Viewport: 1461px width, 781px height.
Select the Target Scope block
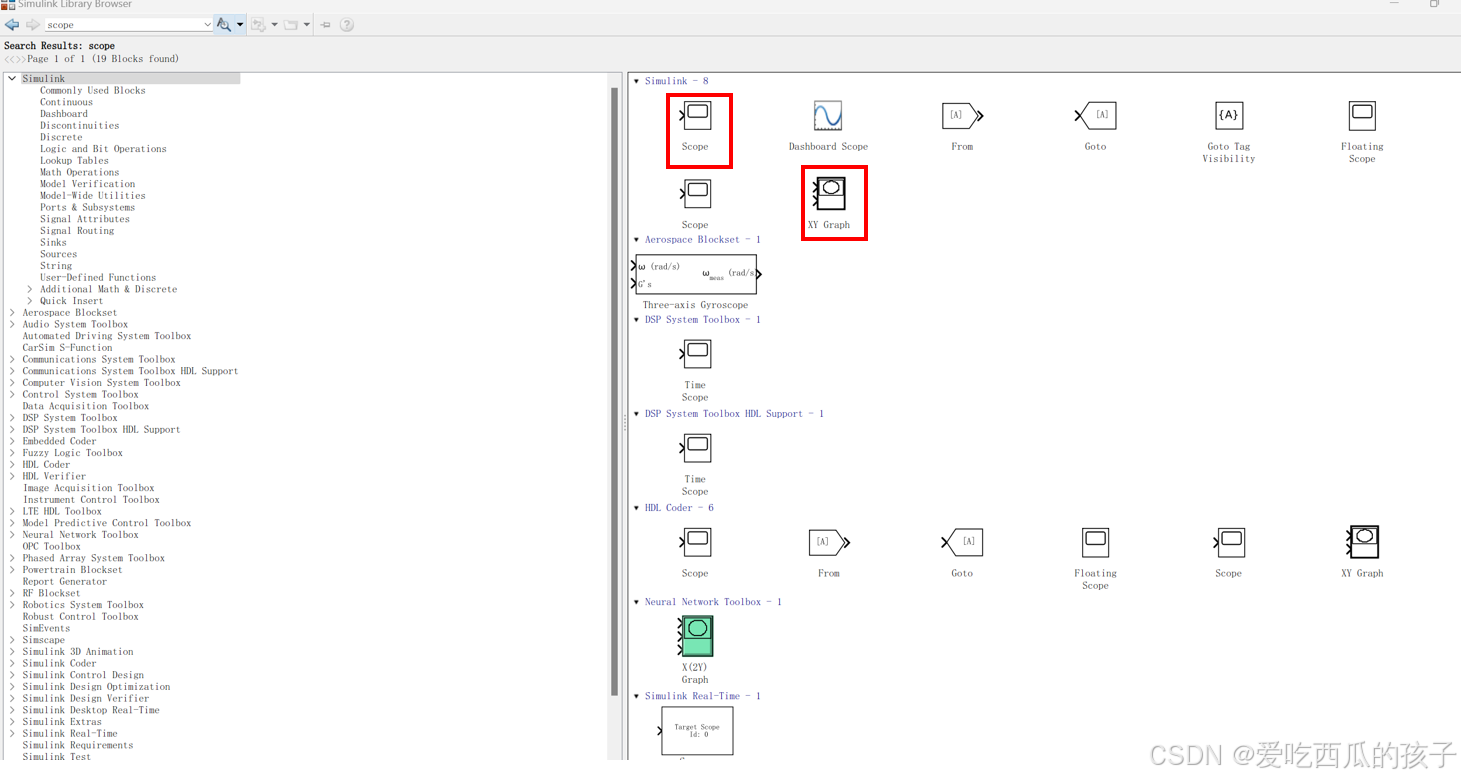click(697, 731)
